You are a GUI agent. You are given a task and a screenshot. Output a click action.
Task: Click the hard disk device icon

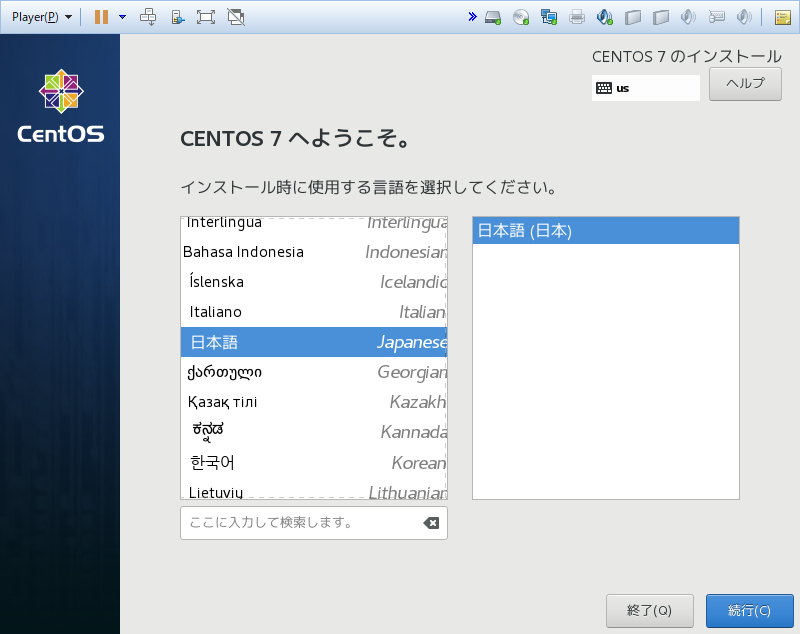point(493,17)
